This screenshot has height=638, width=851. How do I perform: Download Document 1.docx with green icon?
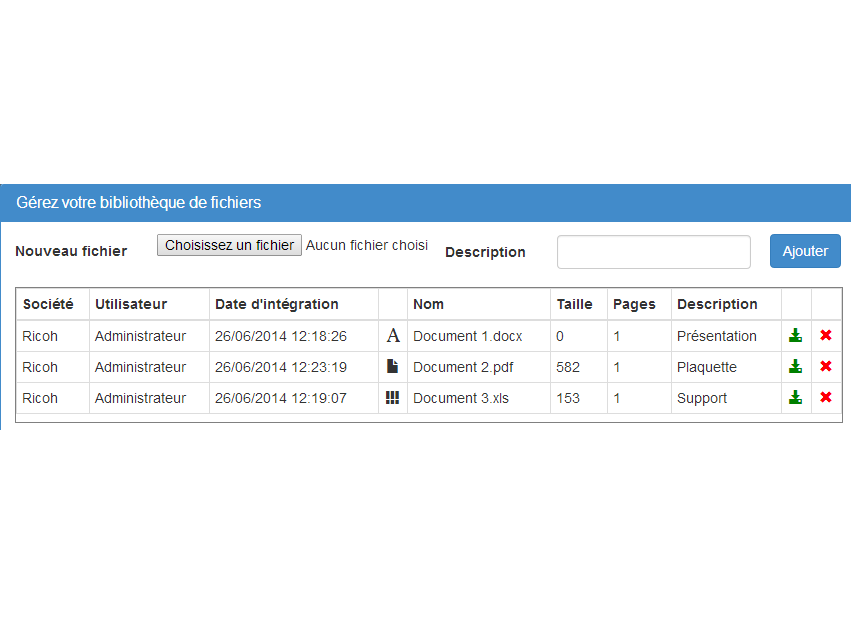pyautogui.click(x=795, y=336)
